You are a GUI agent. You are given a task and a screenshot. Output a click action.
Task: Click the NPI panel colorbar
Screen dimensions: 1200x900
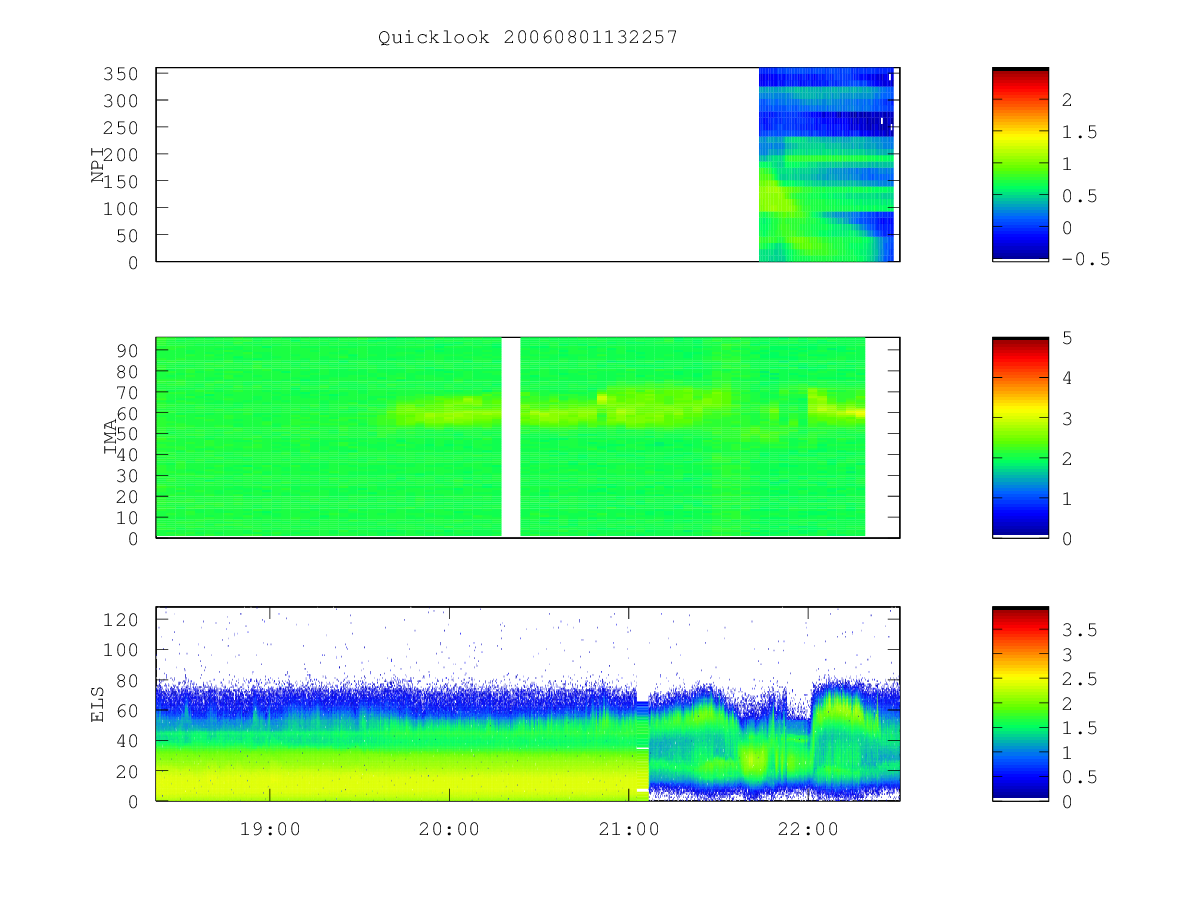[x=1020, y=164]
